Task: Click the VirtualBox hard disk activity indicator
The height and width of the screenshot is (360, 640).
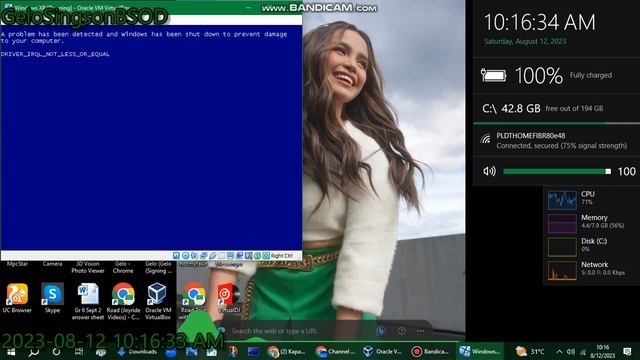Action: (x=176, y=256)
